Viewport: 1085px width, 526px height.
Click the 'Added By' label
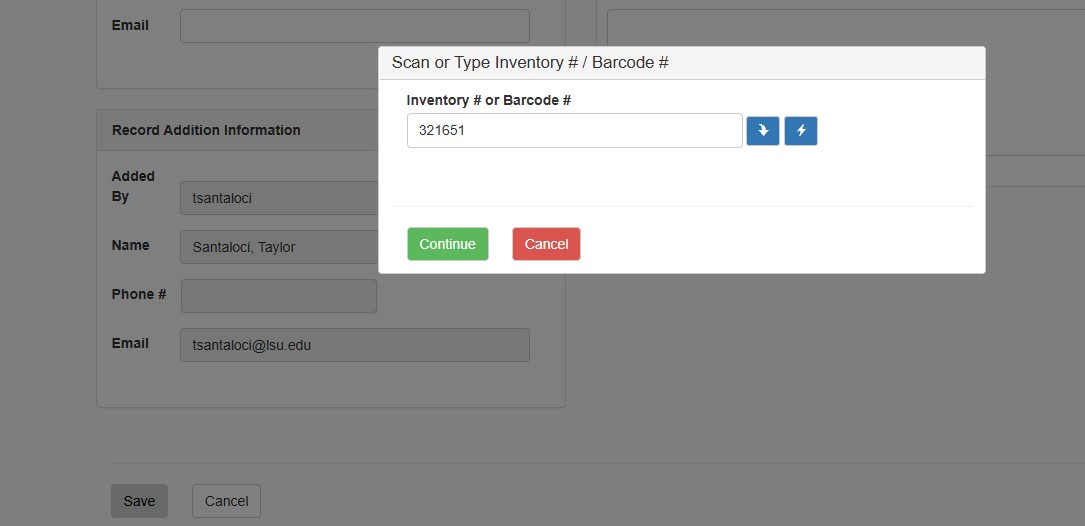tap(133, 186)
